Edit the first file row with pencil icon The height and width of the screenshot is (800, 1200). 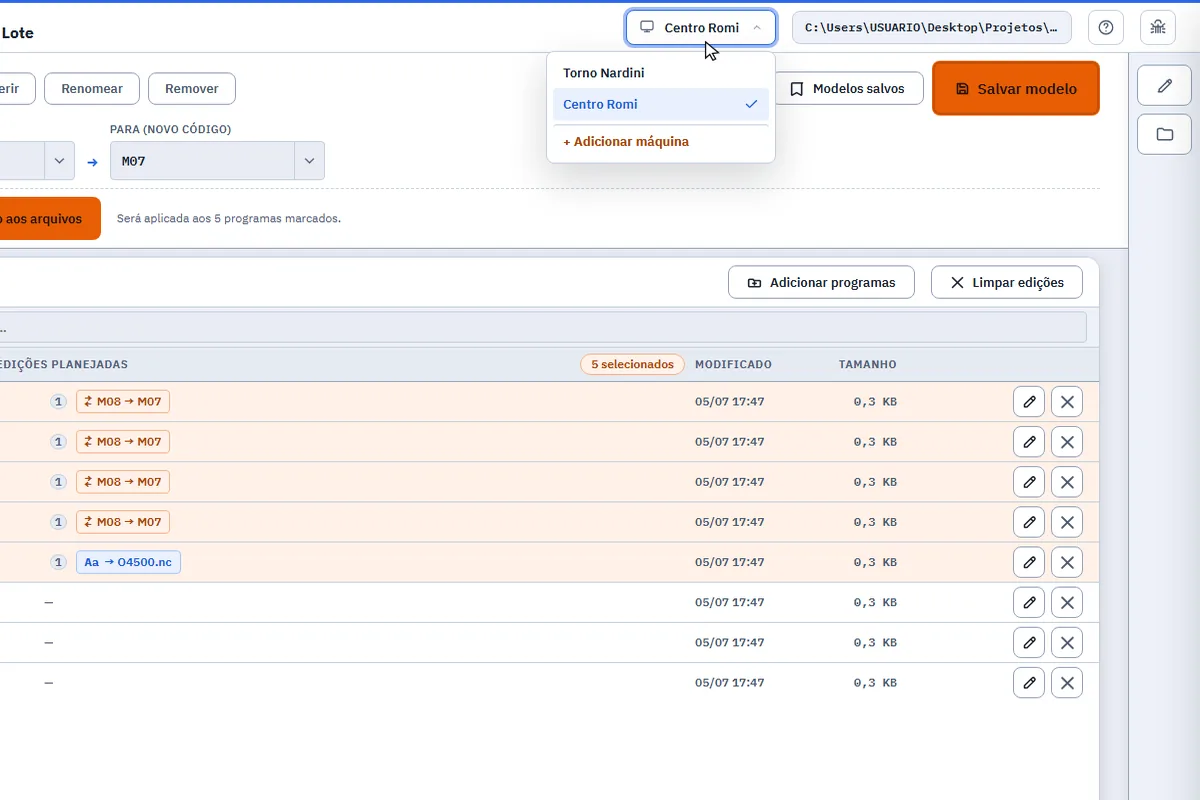(1029, 402)
